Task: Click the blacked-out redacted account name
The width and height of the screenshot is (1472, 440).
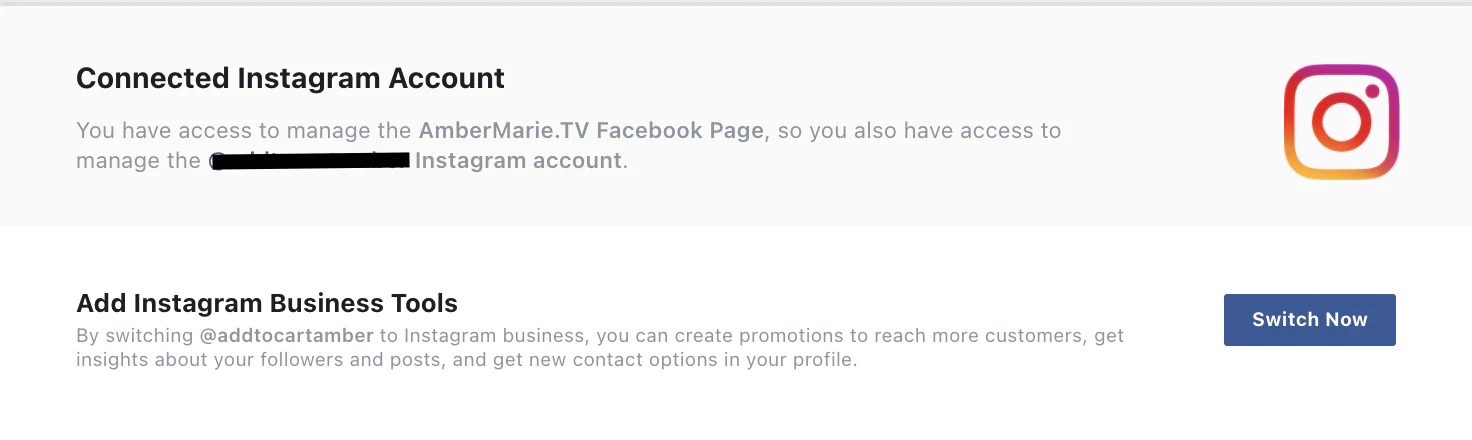Action: pos(310,160)
